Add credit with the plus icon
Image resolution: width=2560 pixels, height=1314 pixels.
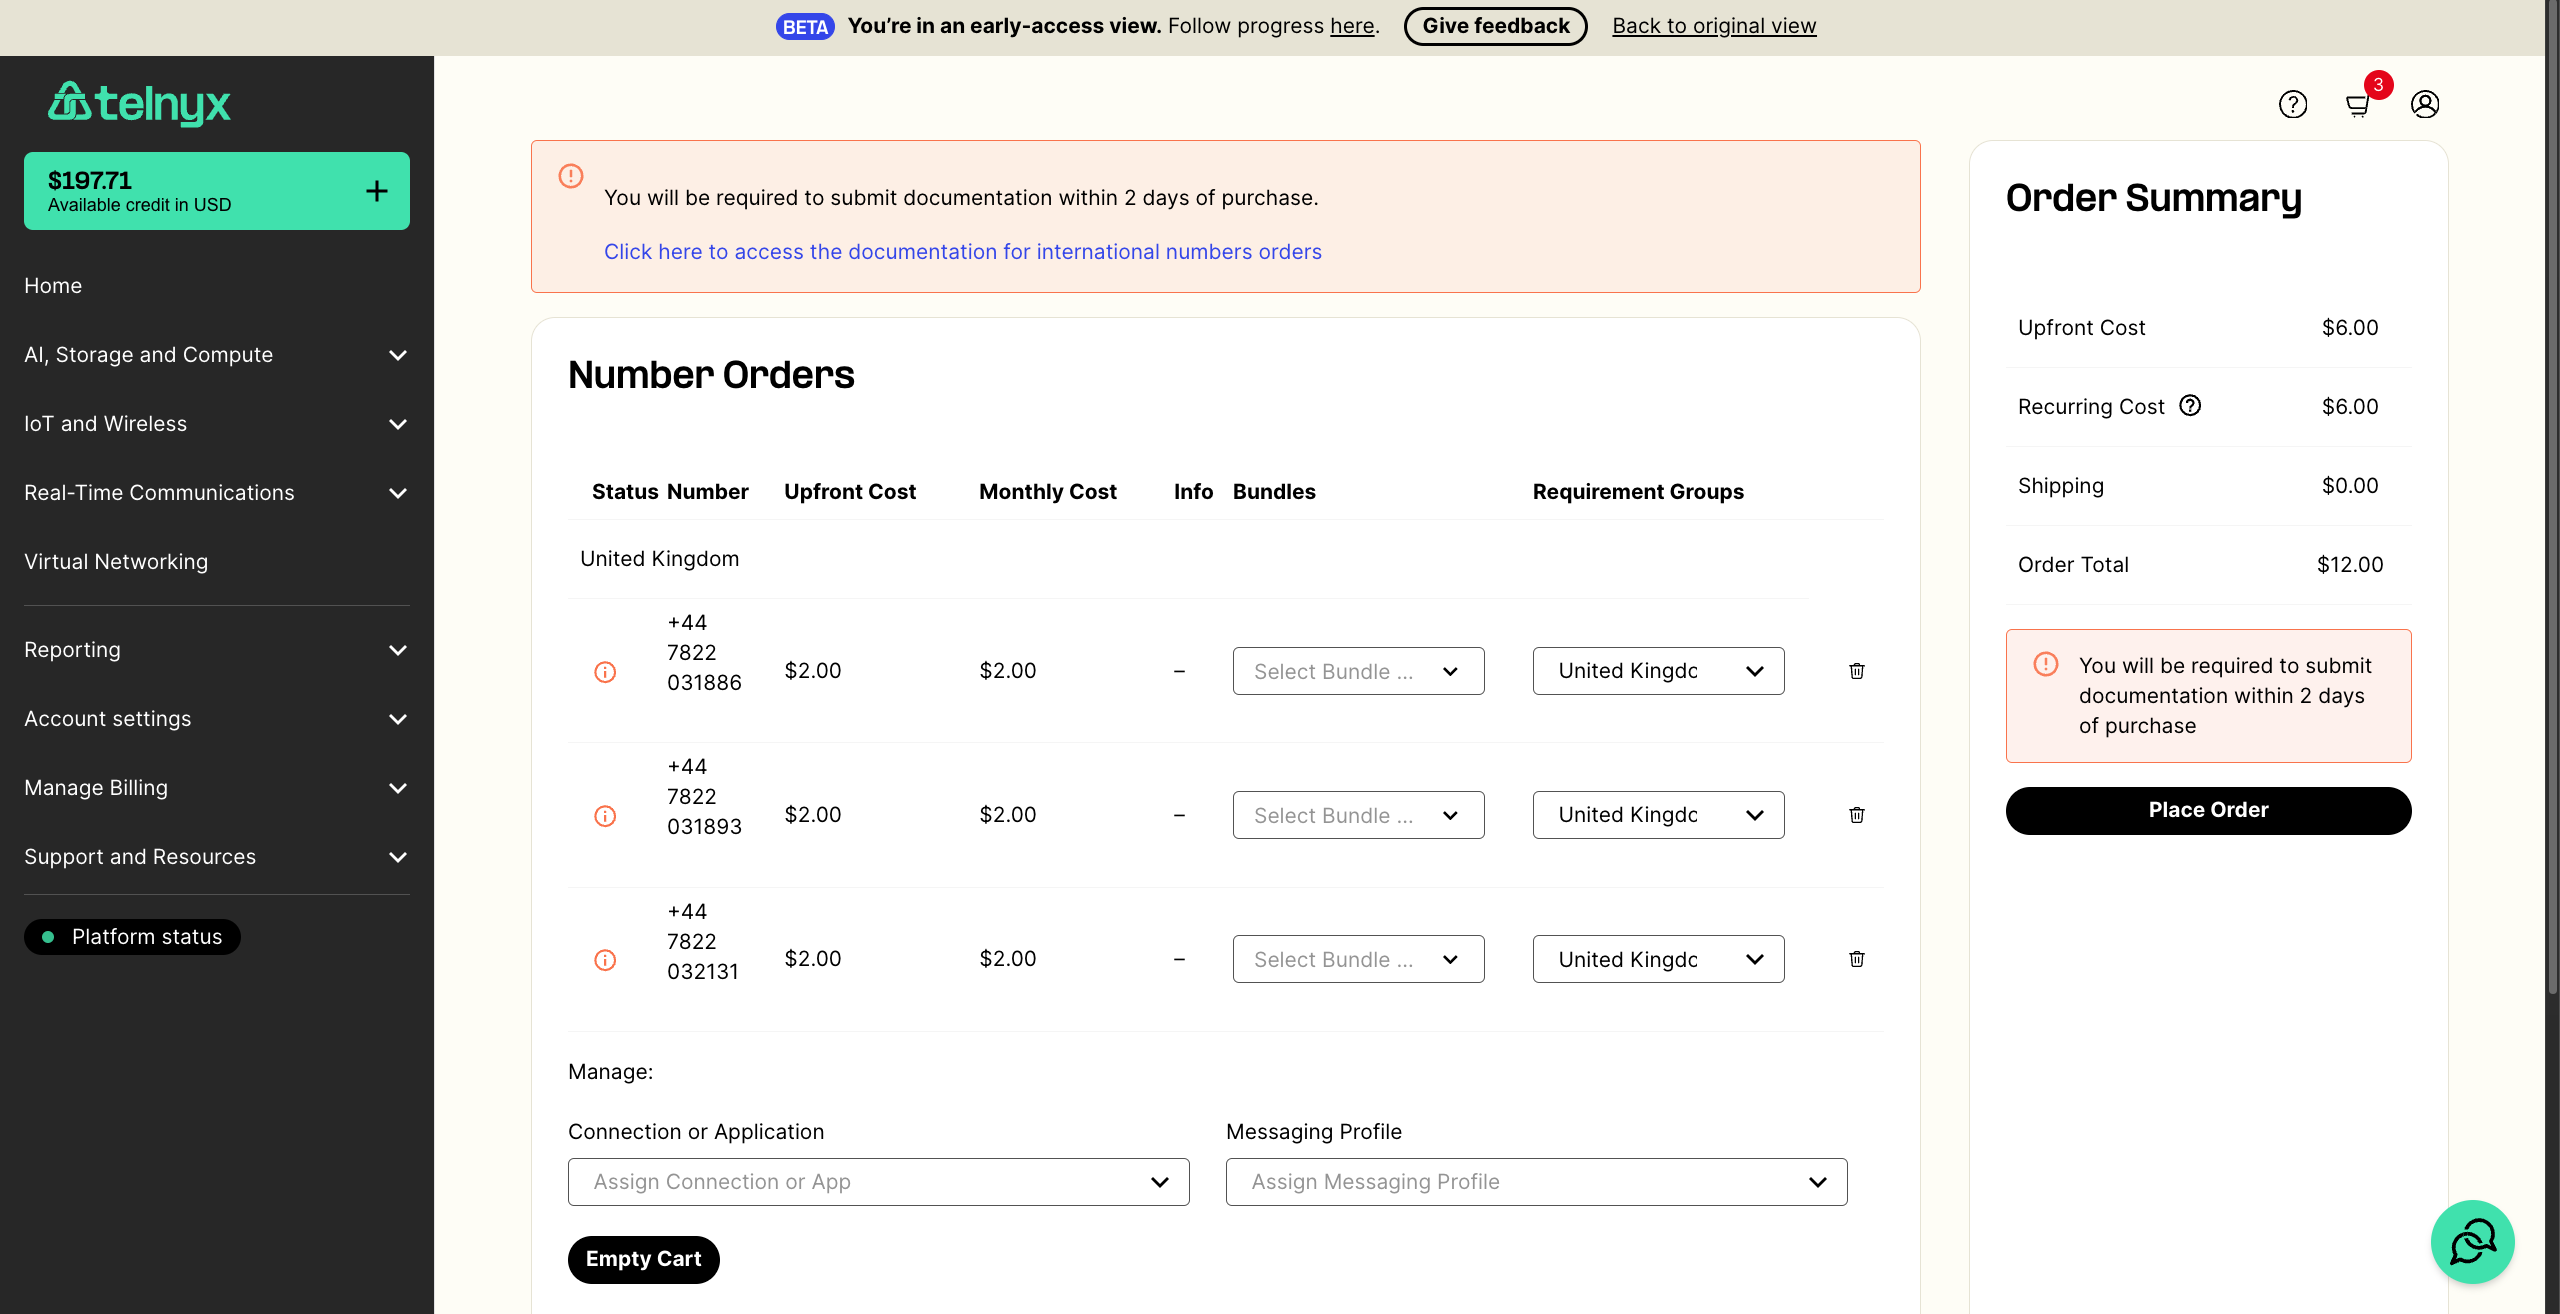(377, 191)
